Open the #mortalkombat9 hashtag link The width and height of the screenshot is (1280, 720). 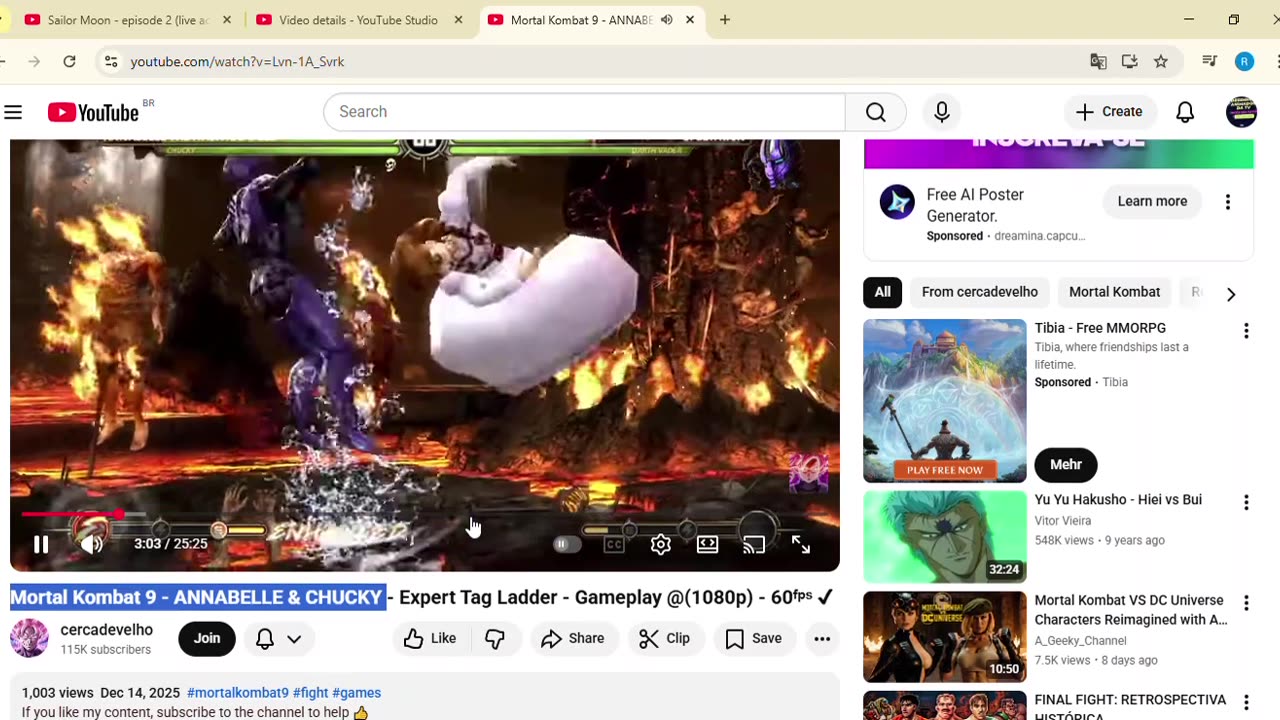tap(238, 693)
